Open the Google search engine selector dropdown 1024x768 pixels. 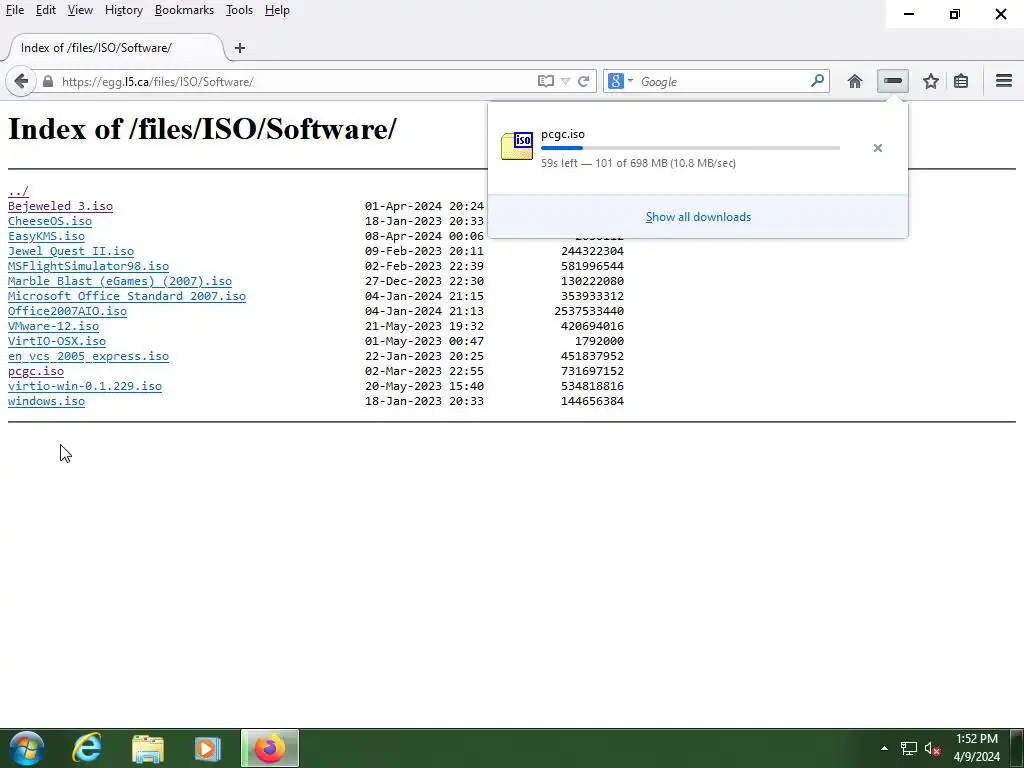(620, 81)
